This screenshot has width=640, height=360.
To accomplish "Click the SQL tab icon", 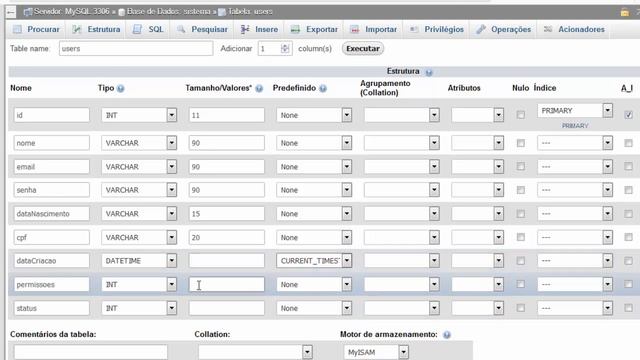I will (x=137, y=29).
